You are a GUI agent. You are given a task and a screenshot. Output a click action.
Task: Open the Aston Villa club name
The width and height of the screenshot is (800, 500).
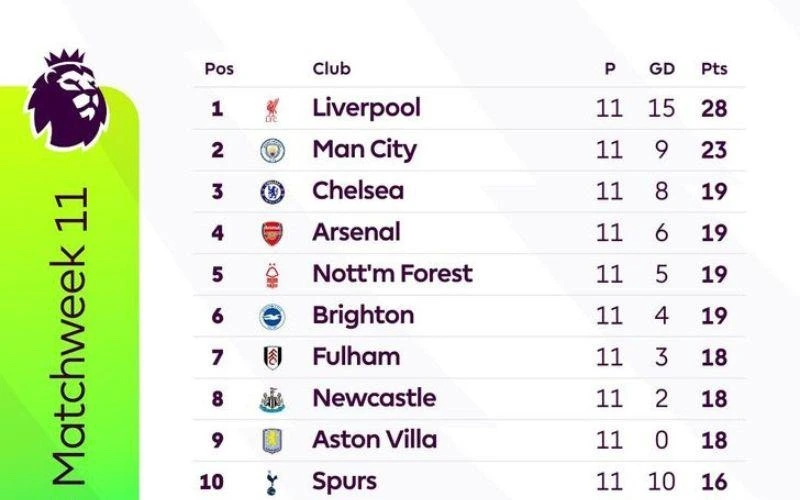(374, 440)
